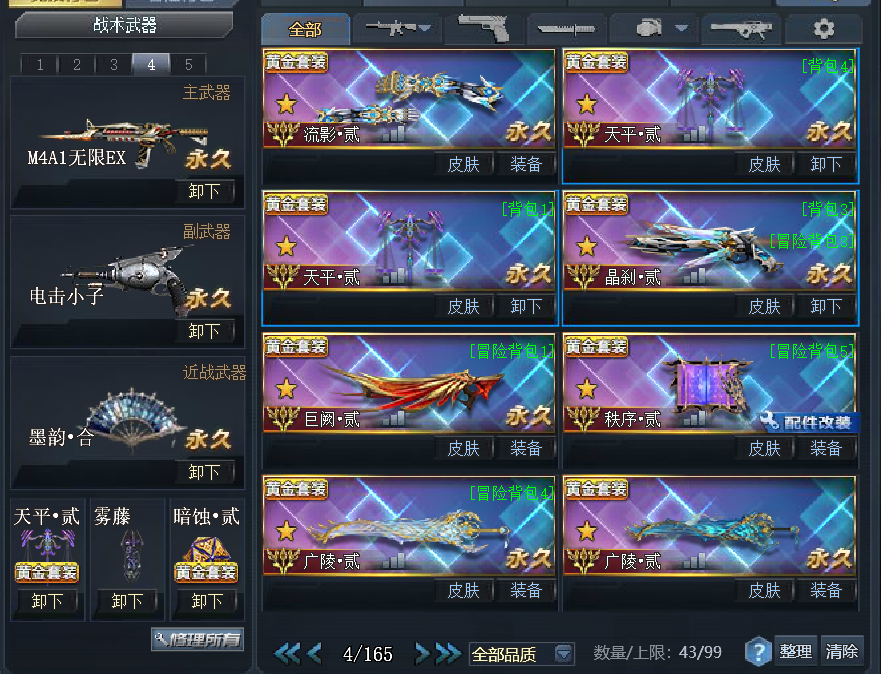Switch to backpack slot 2

[x=77, y=64]
